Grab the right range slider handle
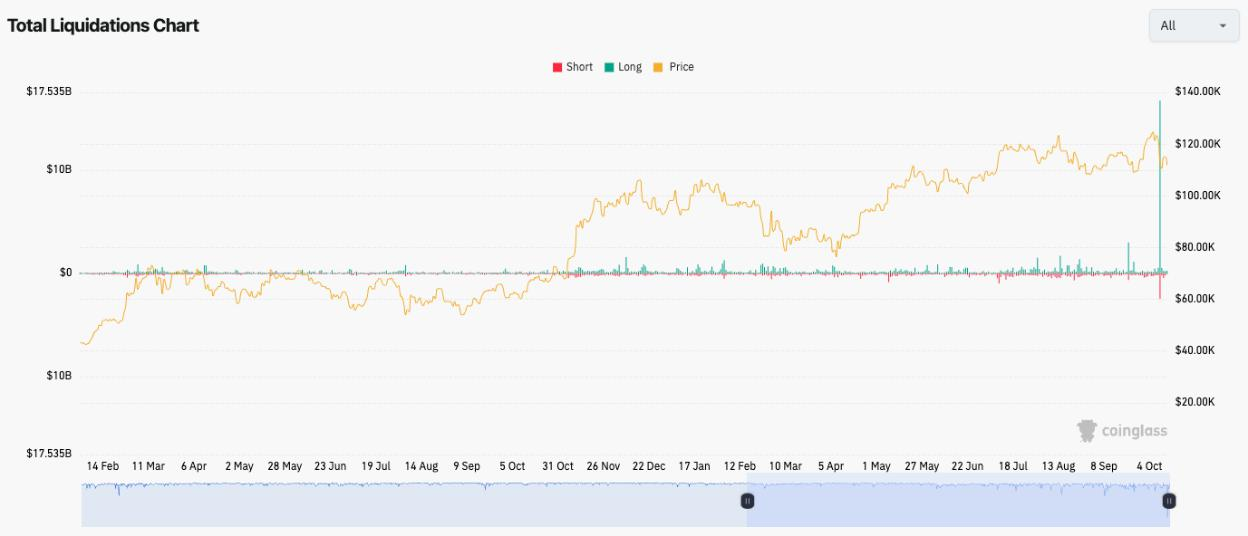 click(1168, 500)
